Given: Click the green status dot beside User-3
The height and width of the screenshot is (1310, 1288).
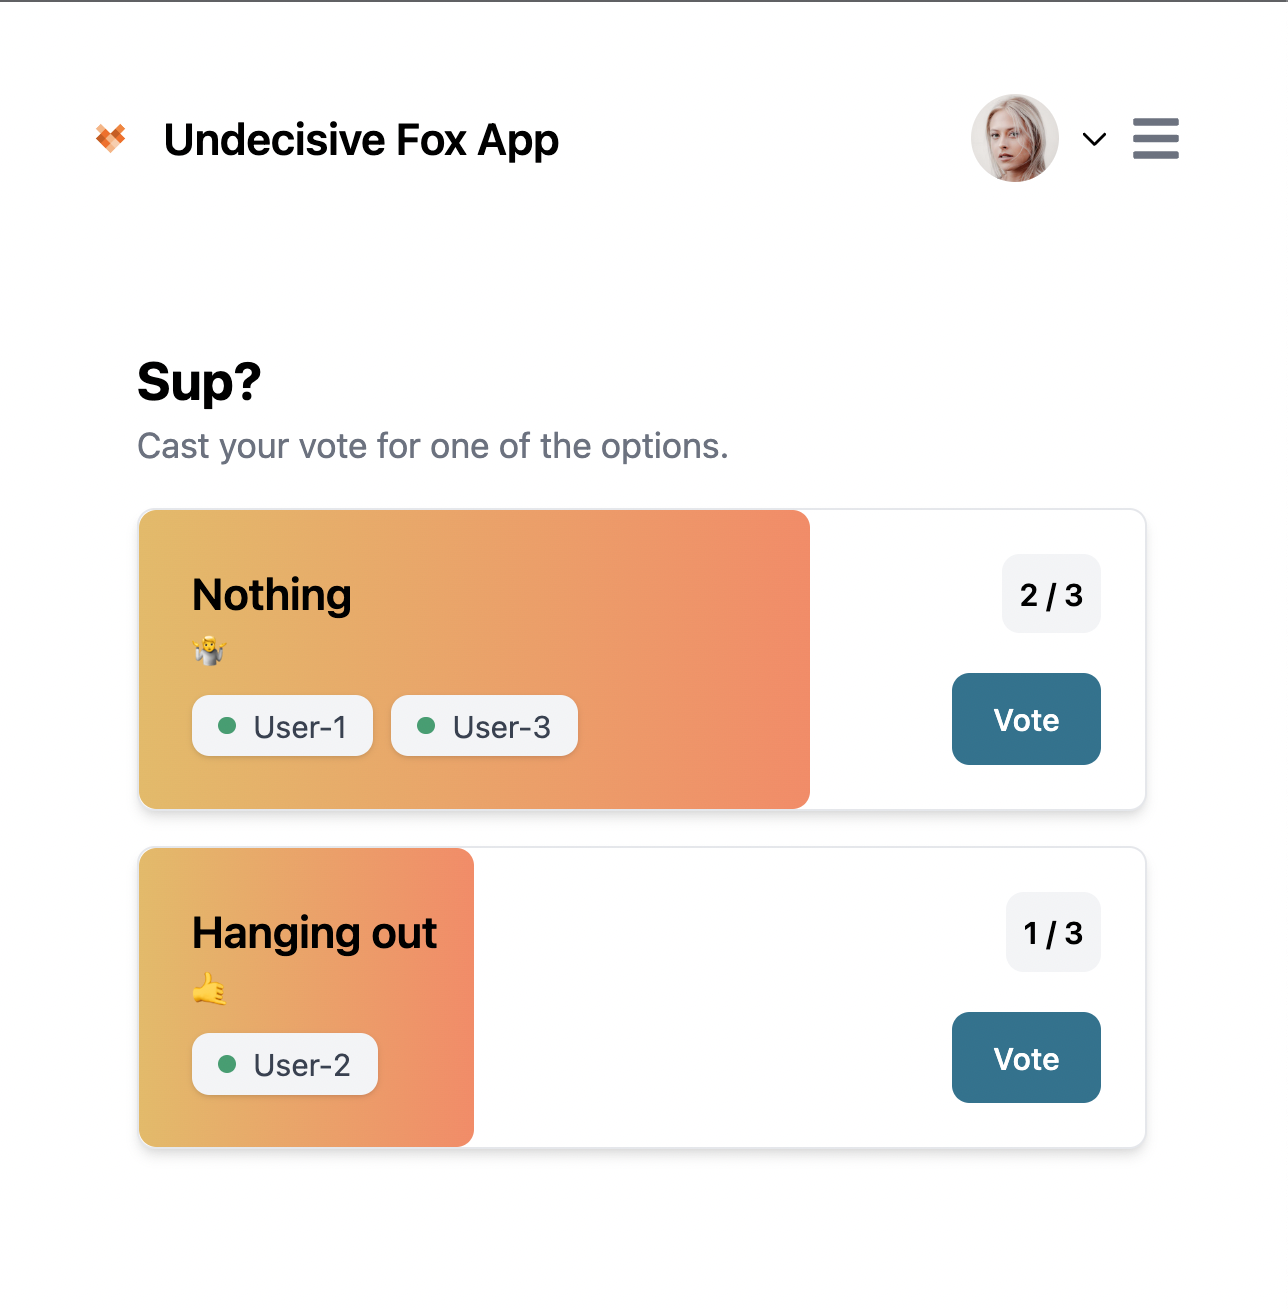Looking at the screenshot, I should coord(426,726).
